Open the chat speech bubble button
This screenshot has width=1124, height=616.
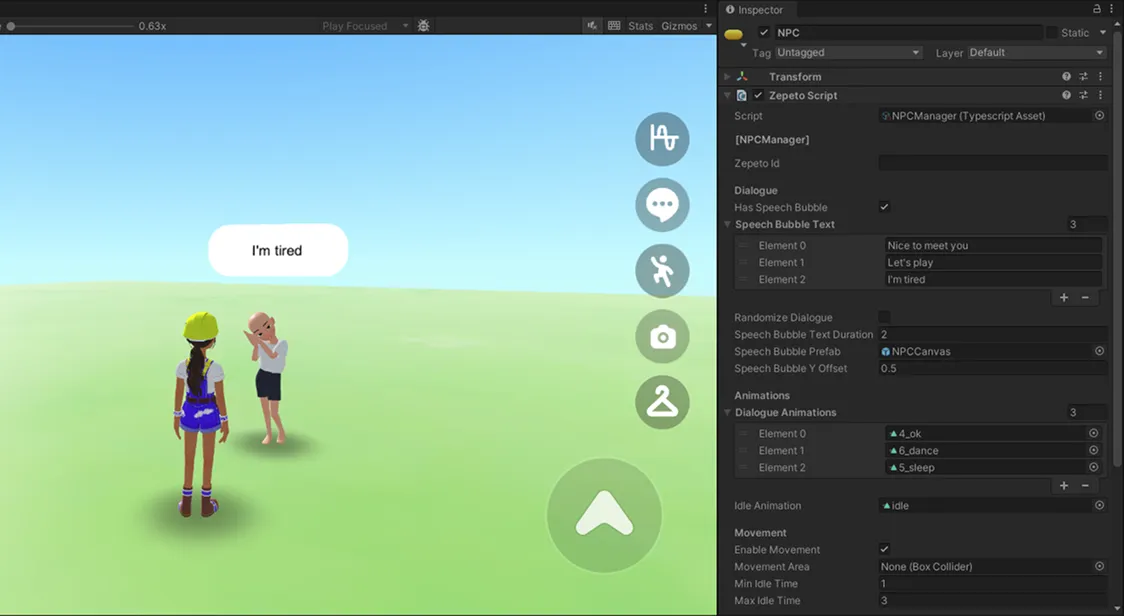coord(662,205)
